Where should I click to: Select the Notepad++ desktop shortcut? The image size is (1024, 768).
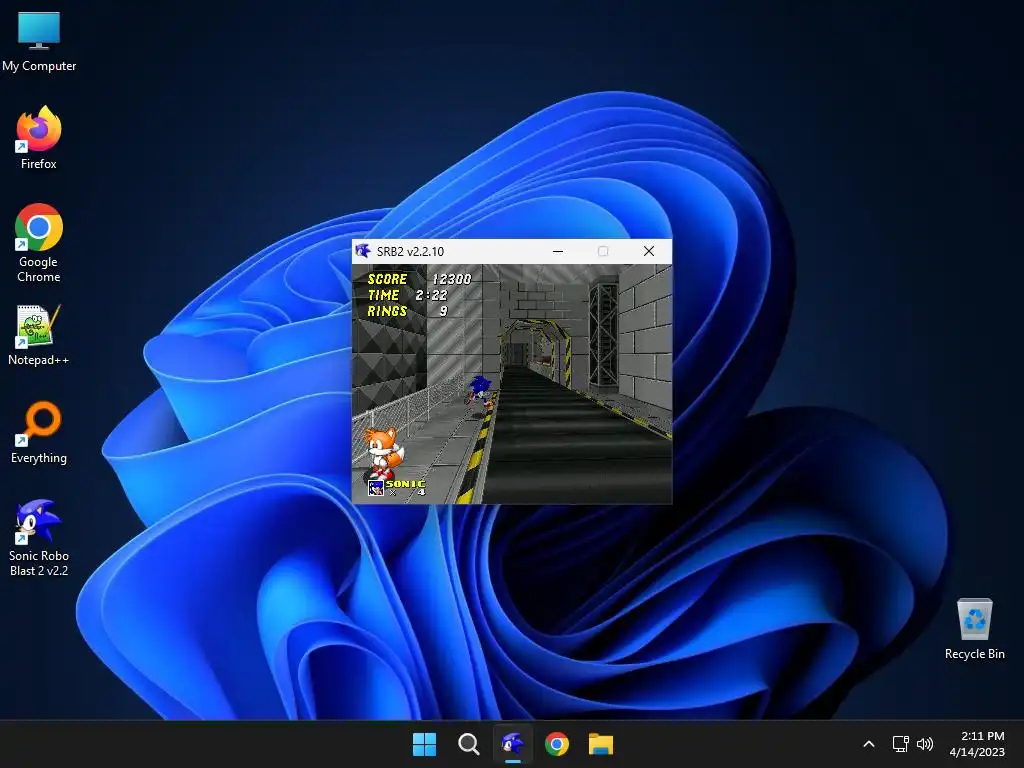(39, 334)
